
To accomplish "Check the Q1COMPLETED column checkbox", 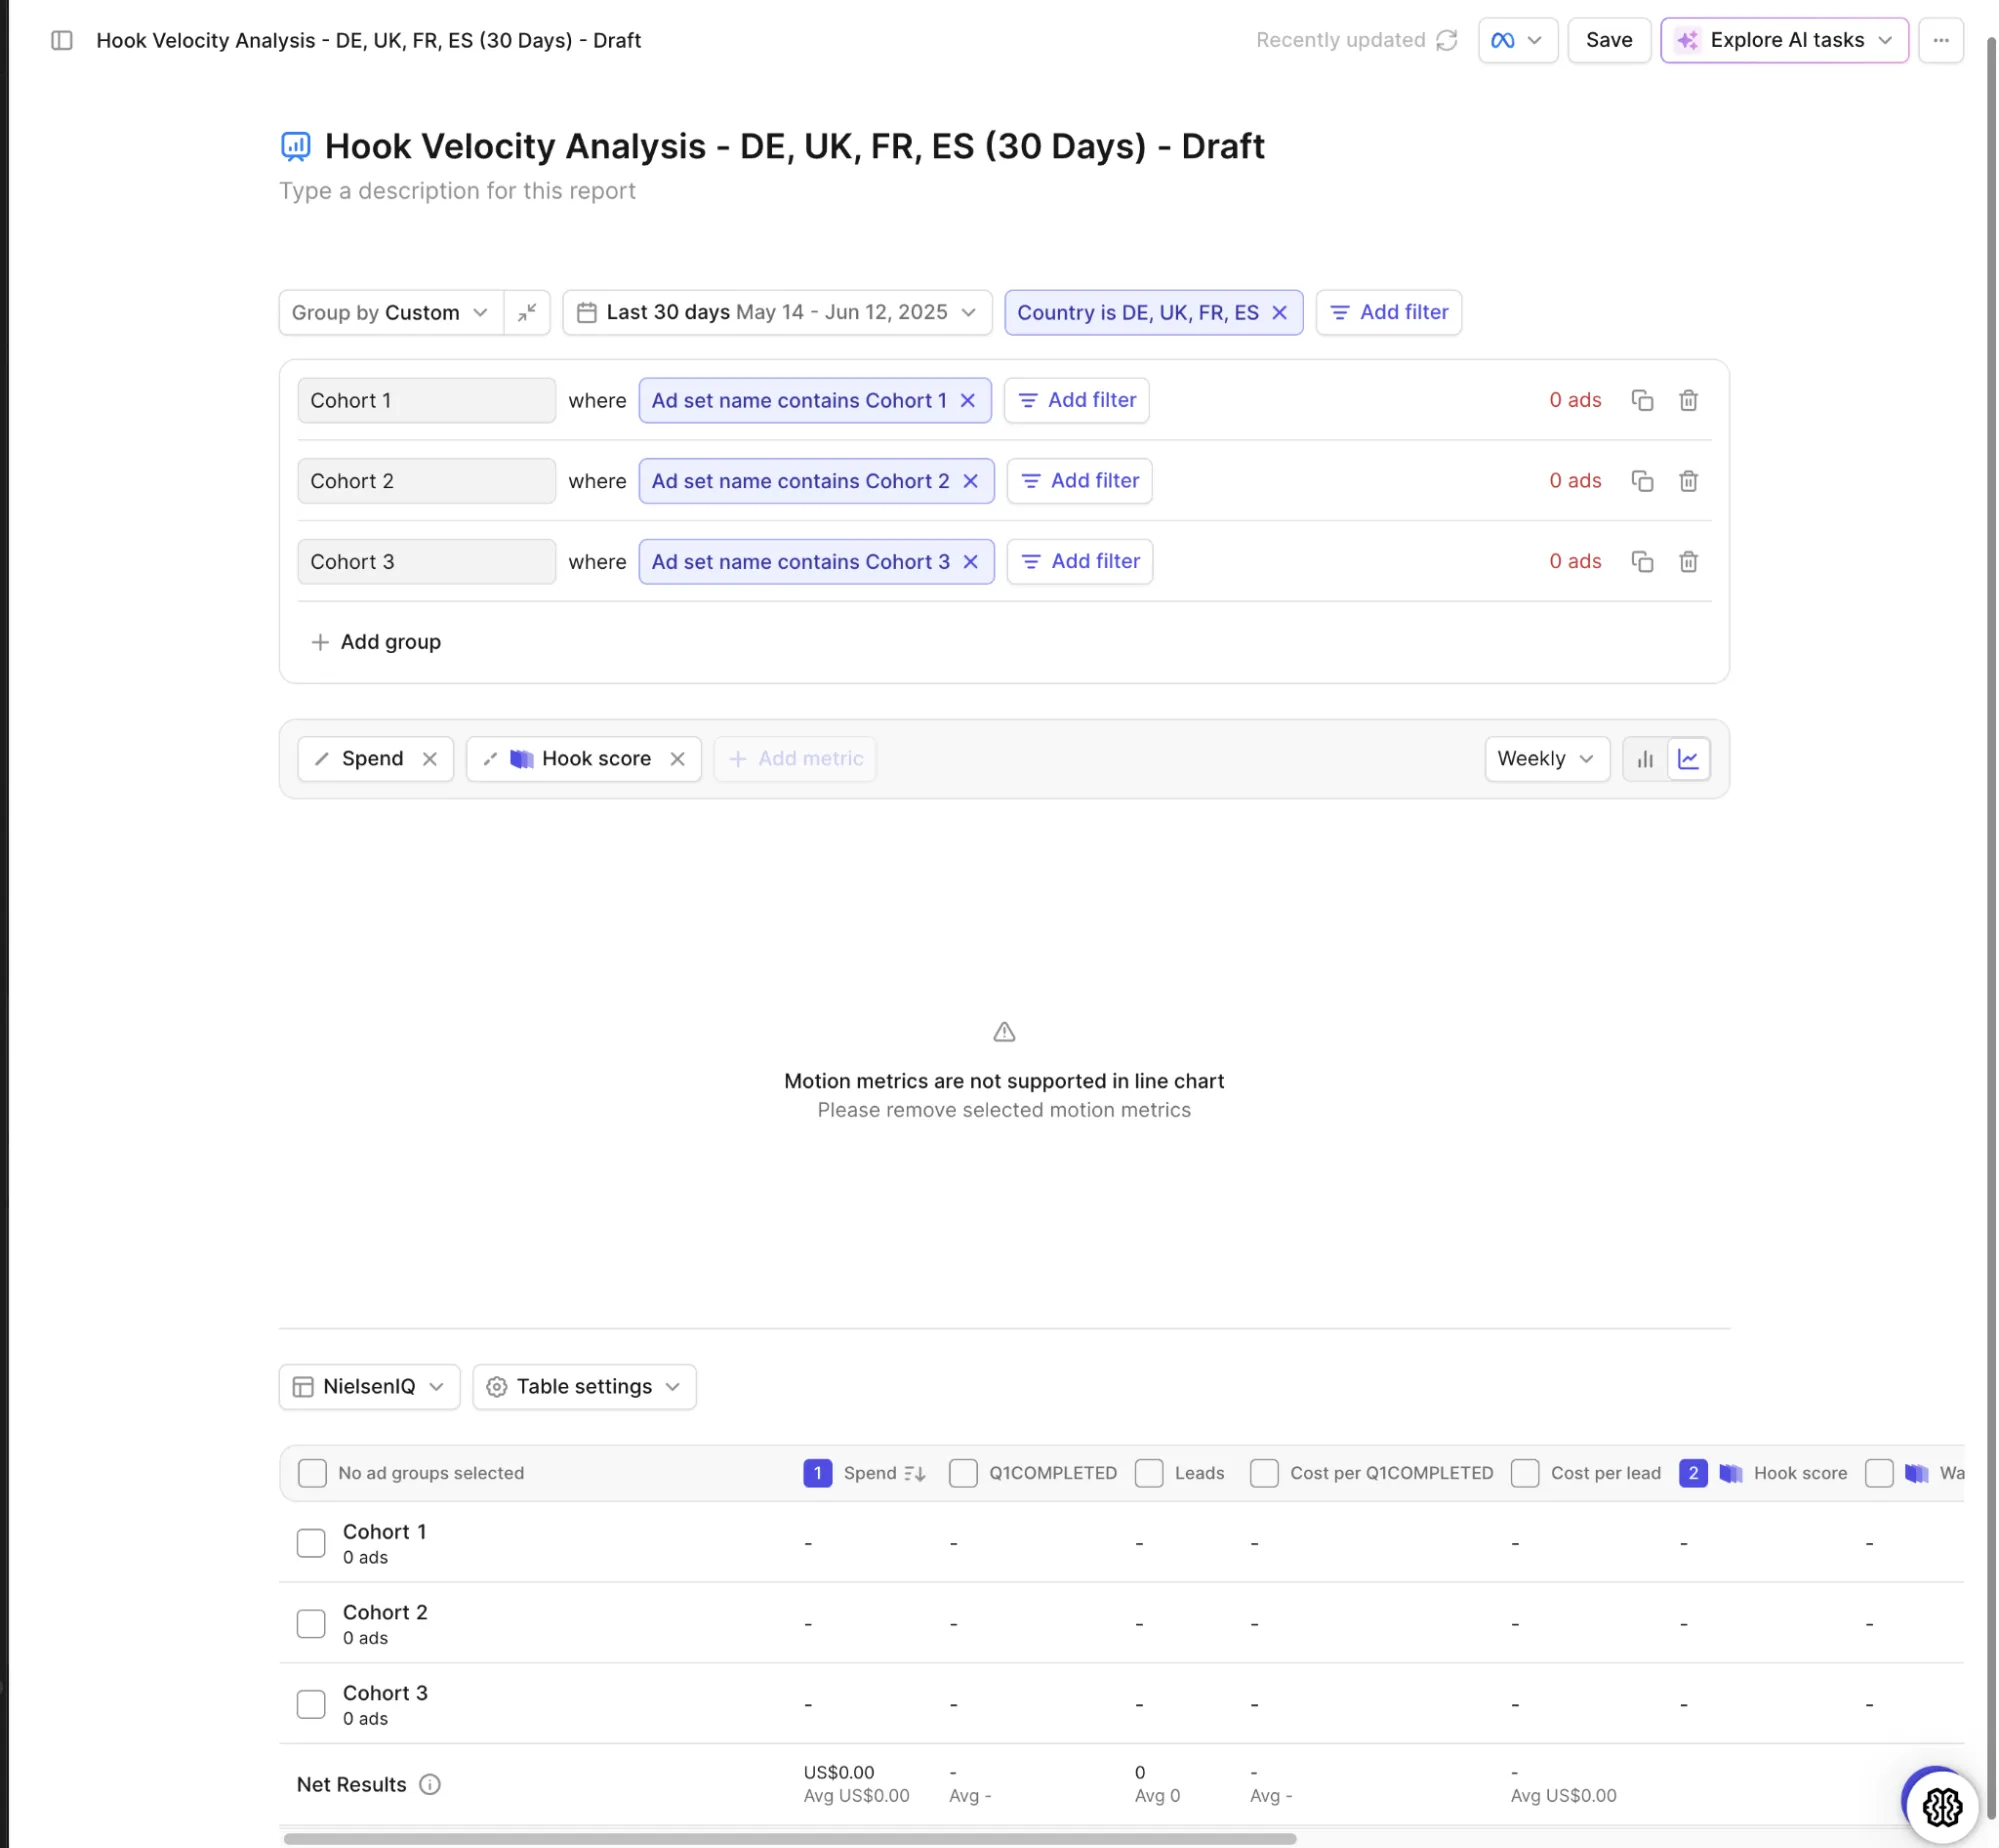I will pos(962,1473).
